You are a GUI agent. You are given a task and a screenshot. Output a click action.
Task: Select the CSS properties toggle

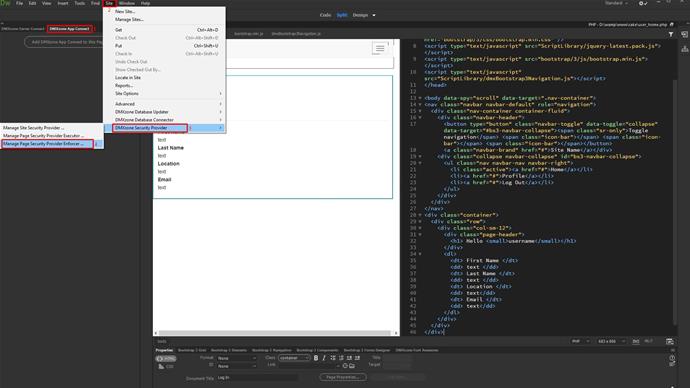click(x=165, y=366)
